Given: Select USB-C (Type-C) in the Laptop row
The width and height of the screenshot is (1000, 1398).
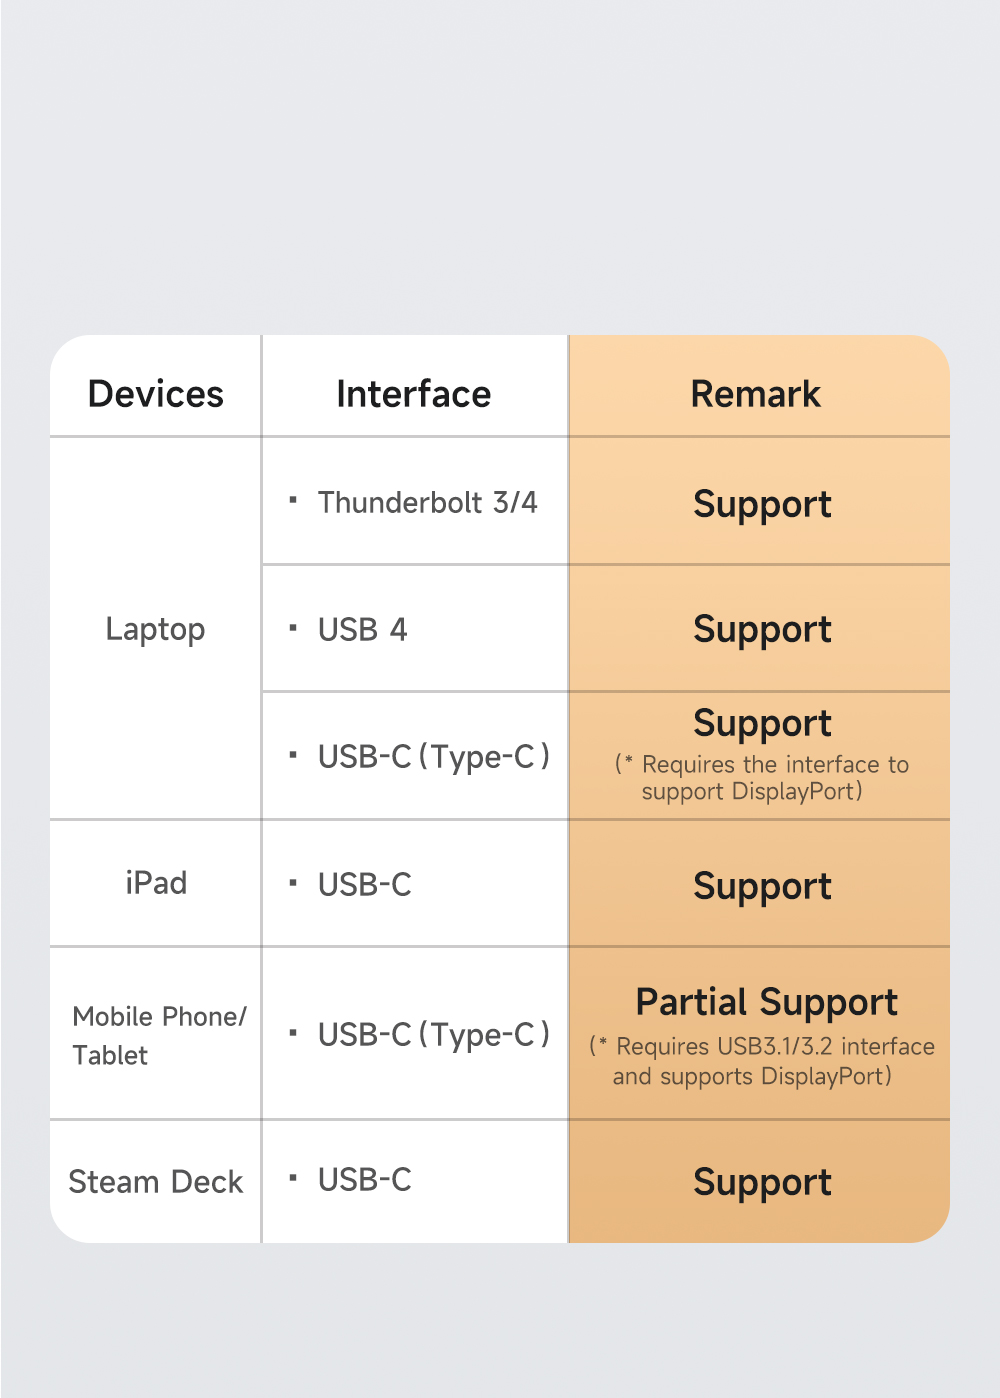Looking at the screenshot, I should point(433,757).
